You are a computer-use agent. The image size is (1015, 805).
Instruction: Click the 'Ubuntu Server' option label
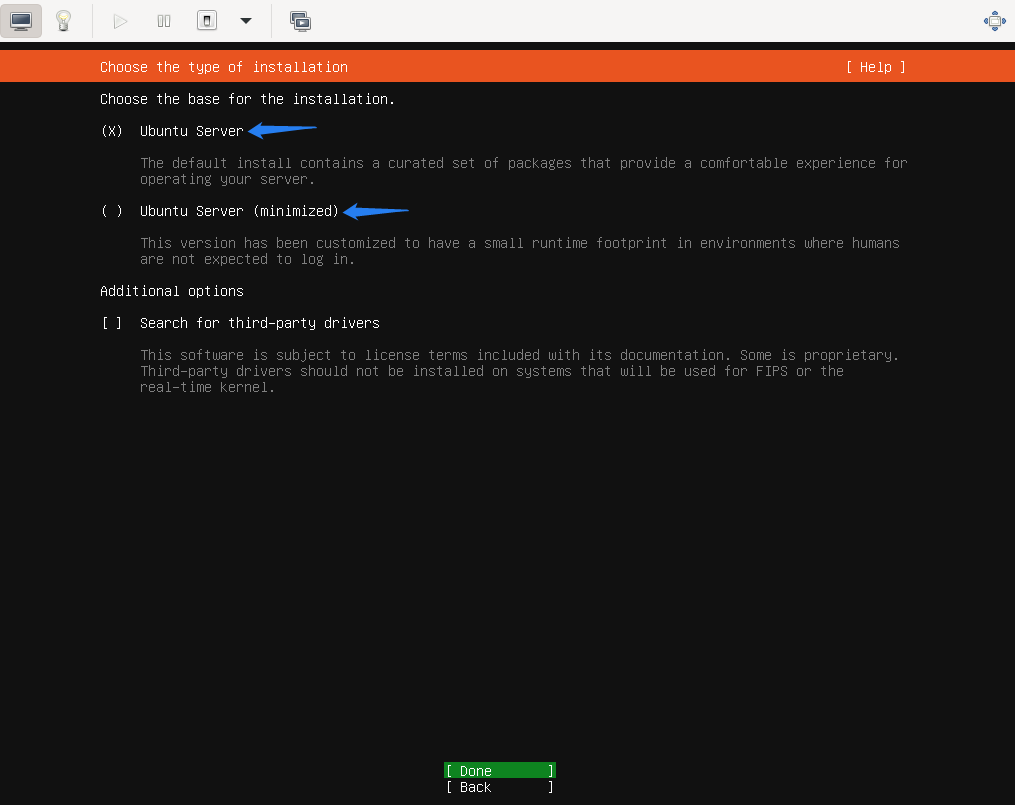[191, 131]
